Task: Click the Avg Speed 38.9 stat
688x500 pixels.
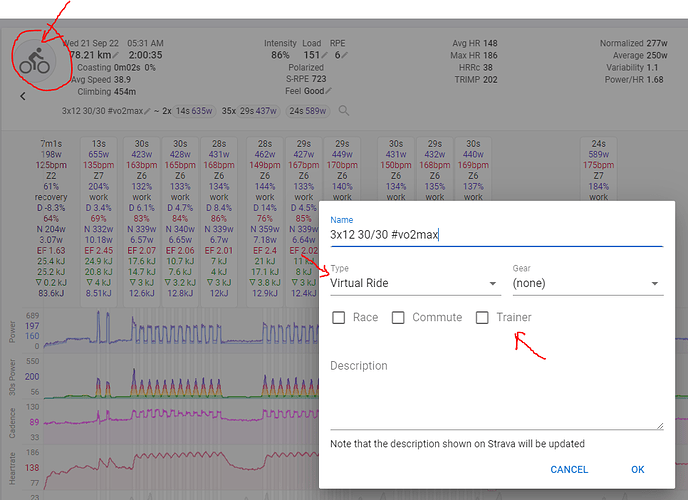Action: click(101, 79)
